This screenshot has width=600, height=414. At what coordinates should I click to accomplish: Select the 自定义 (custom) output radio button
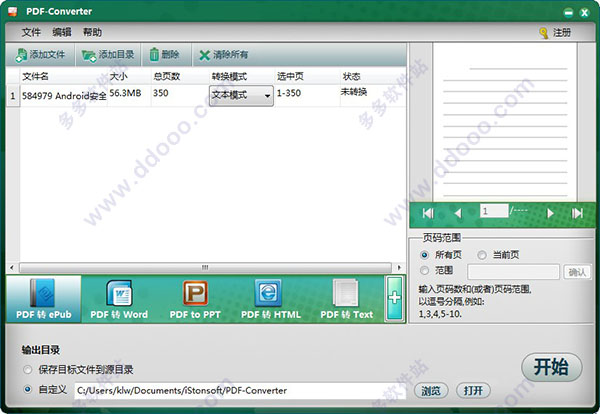coord(28,390)
